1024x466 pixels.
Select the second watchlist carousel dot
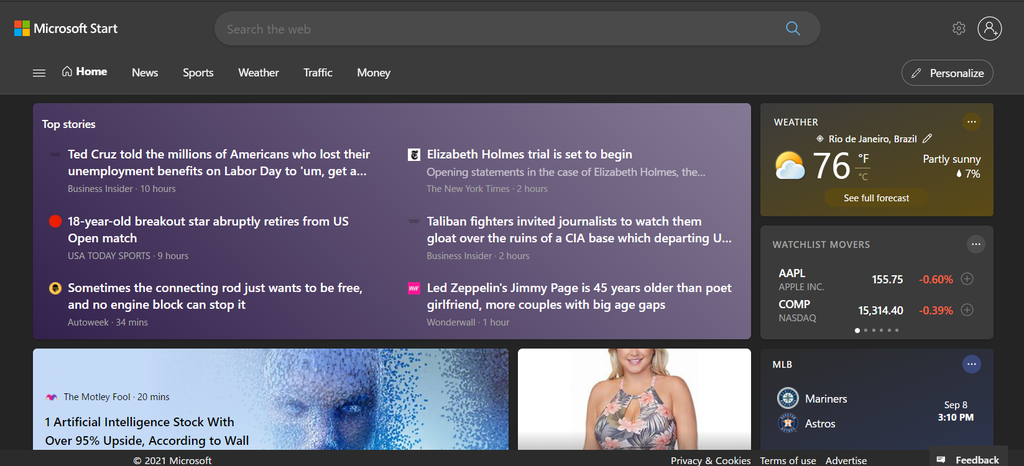click(x=866, y=330)
